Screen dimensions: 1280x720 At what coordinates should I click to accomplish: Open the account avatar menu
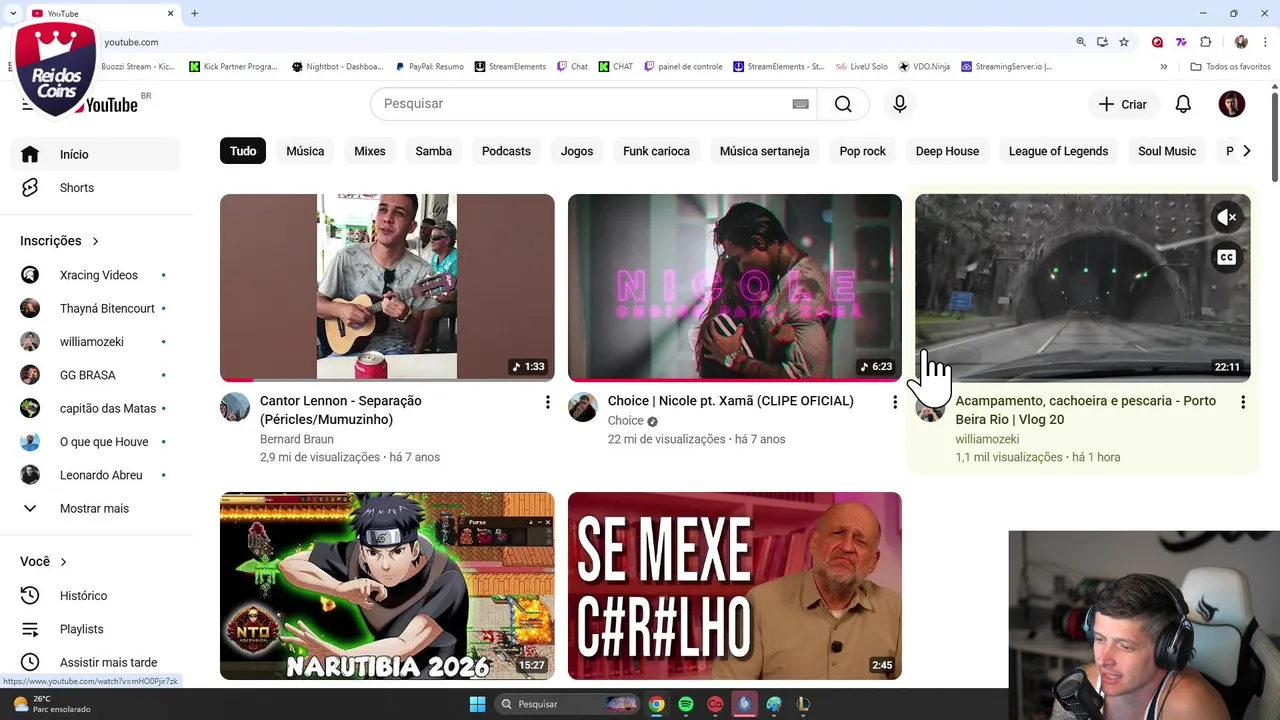tap(1232, 104)
